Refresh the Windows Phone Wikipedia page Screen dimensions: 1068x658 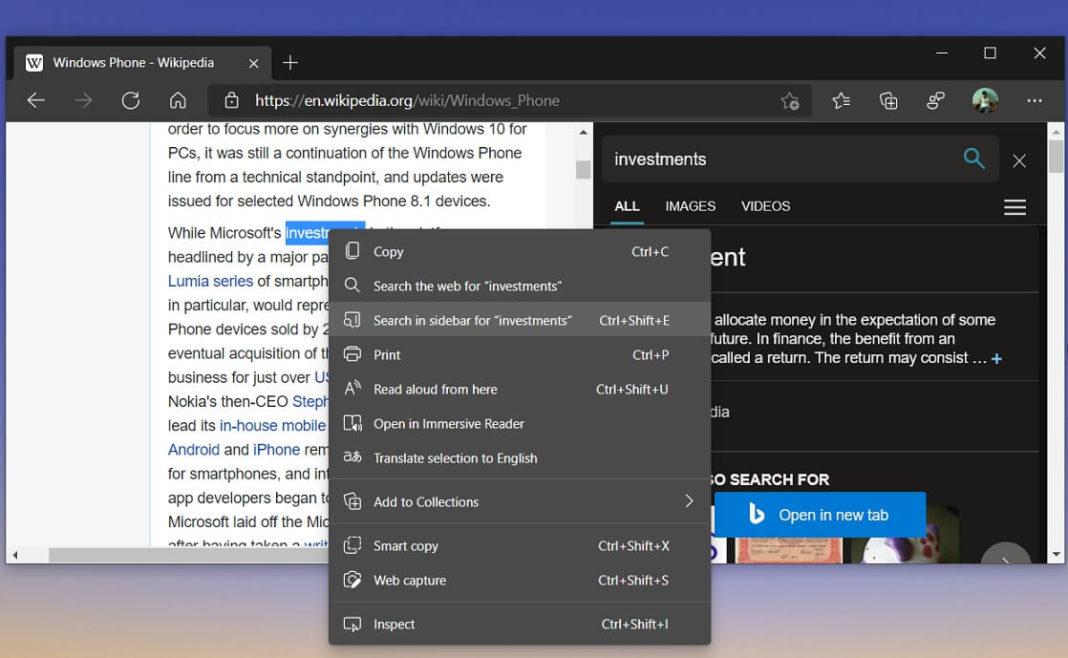pos(131,100)
